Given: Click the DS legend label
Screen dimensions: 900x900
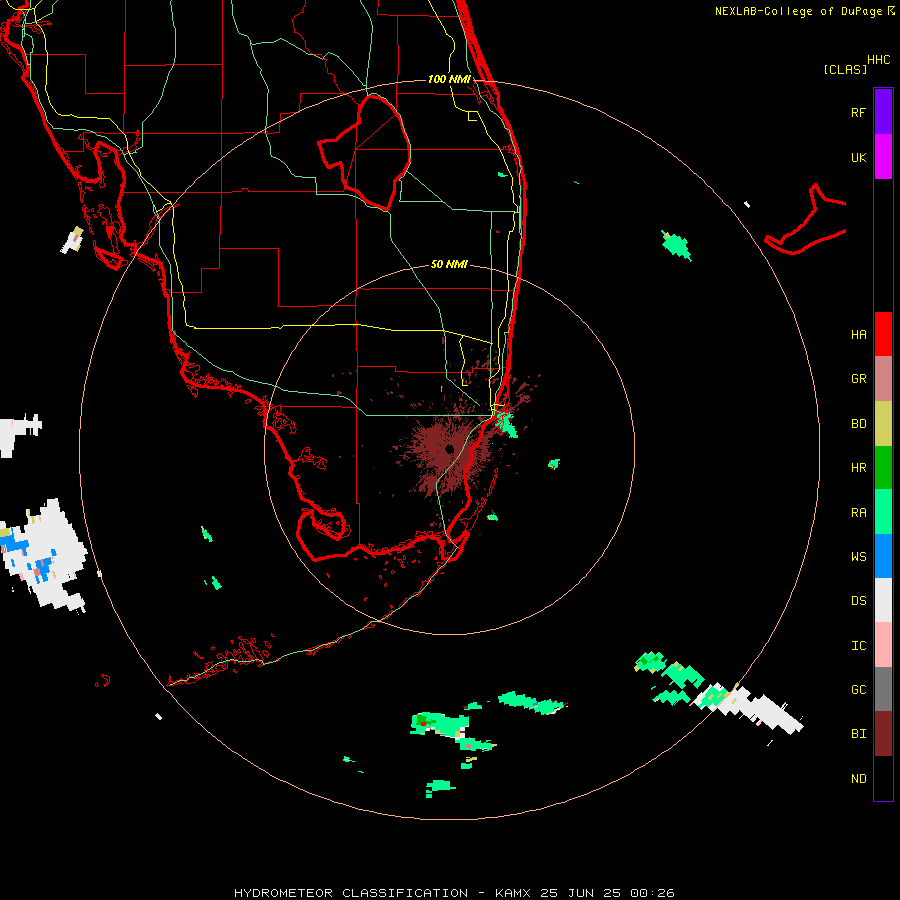Looking at the screenshot, I should click(x=858, y=601).
